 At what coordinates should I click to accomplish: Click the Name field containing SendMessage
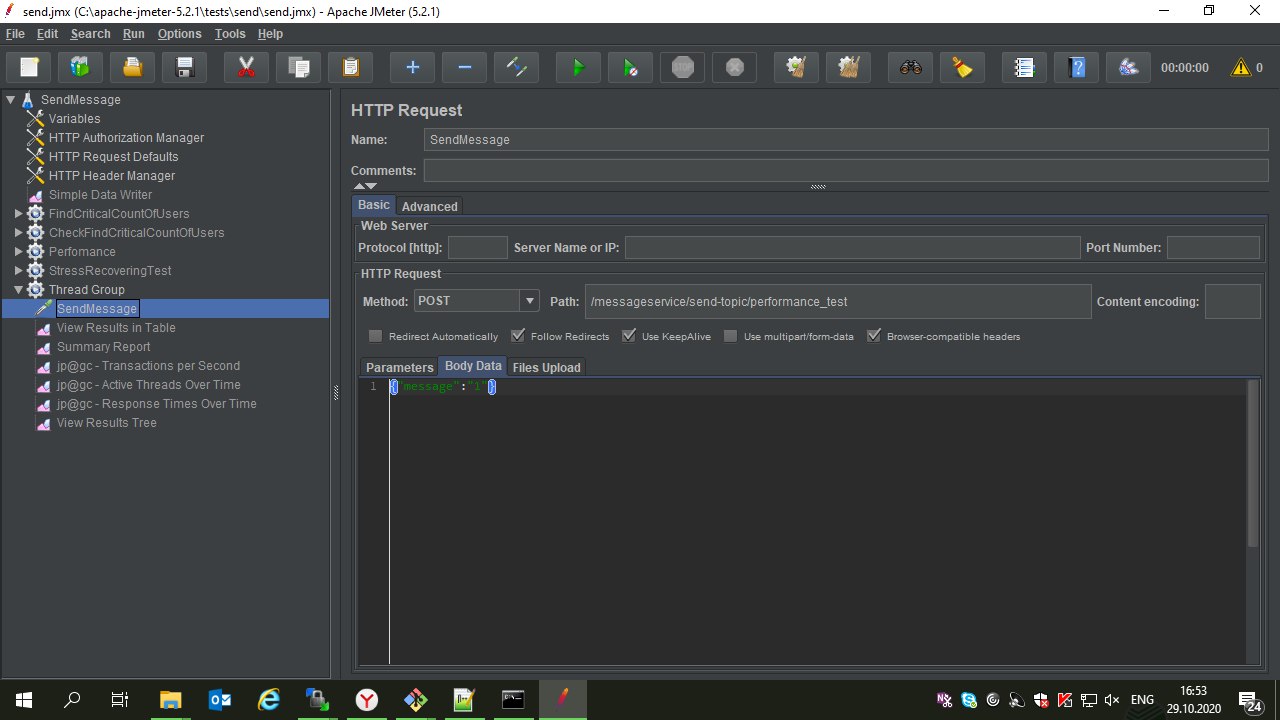[x=846, y=140]
